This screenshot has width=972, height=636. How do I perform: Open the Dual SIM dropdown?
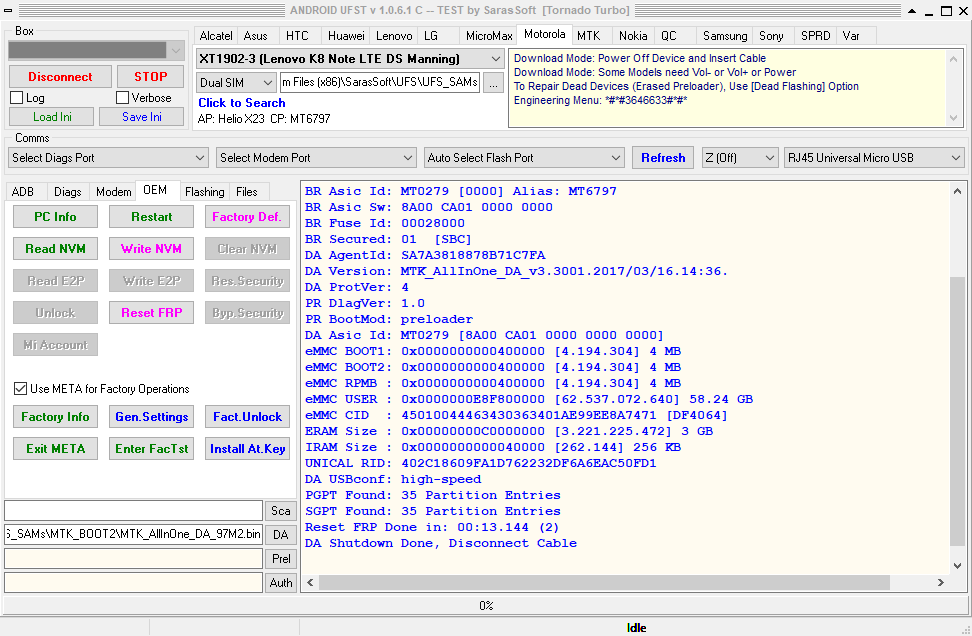tap(236, 83)
